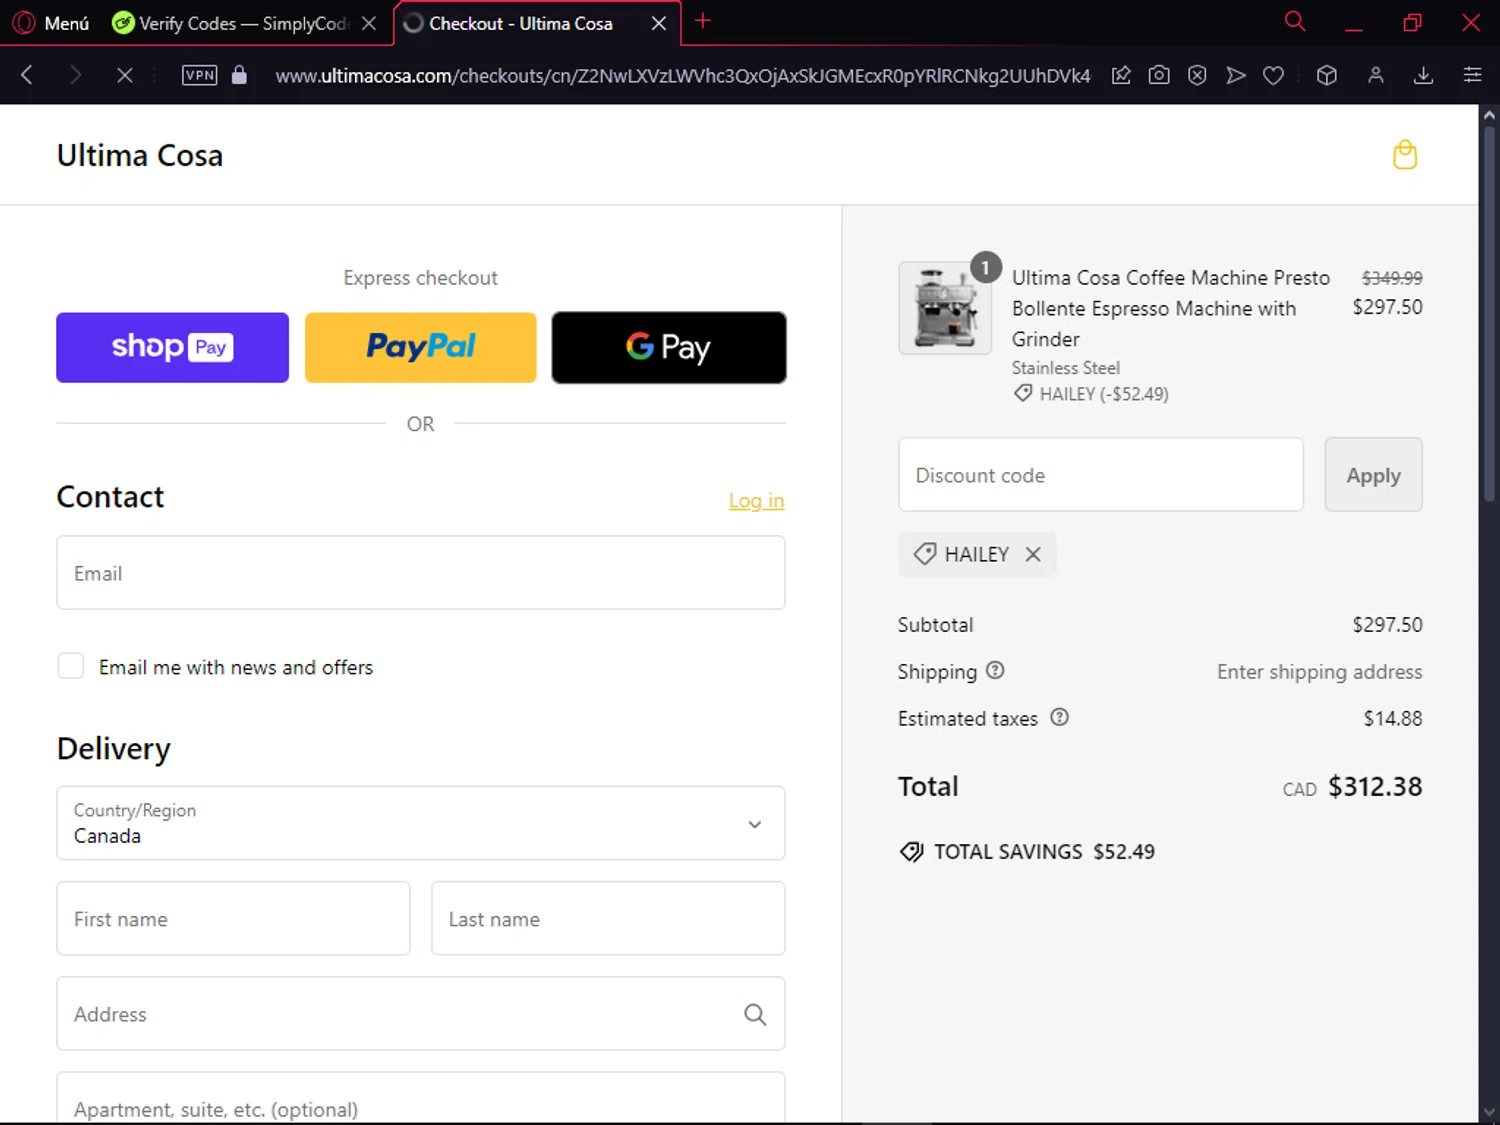Click the Shipping info question icon
The width and height of the screenshot is (1500, 1125).
click(995, 671)
